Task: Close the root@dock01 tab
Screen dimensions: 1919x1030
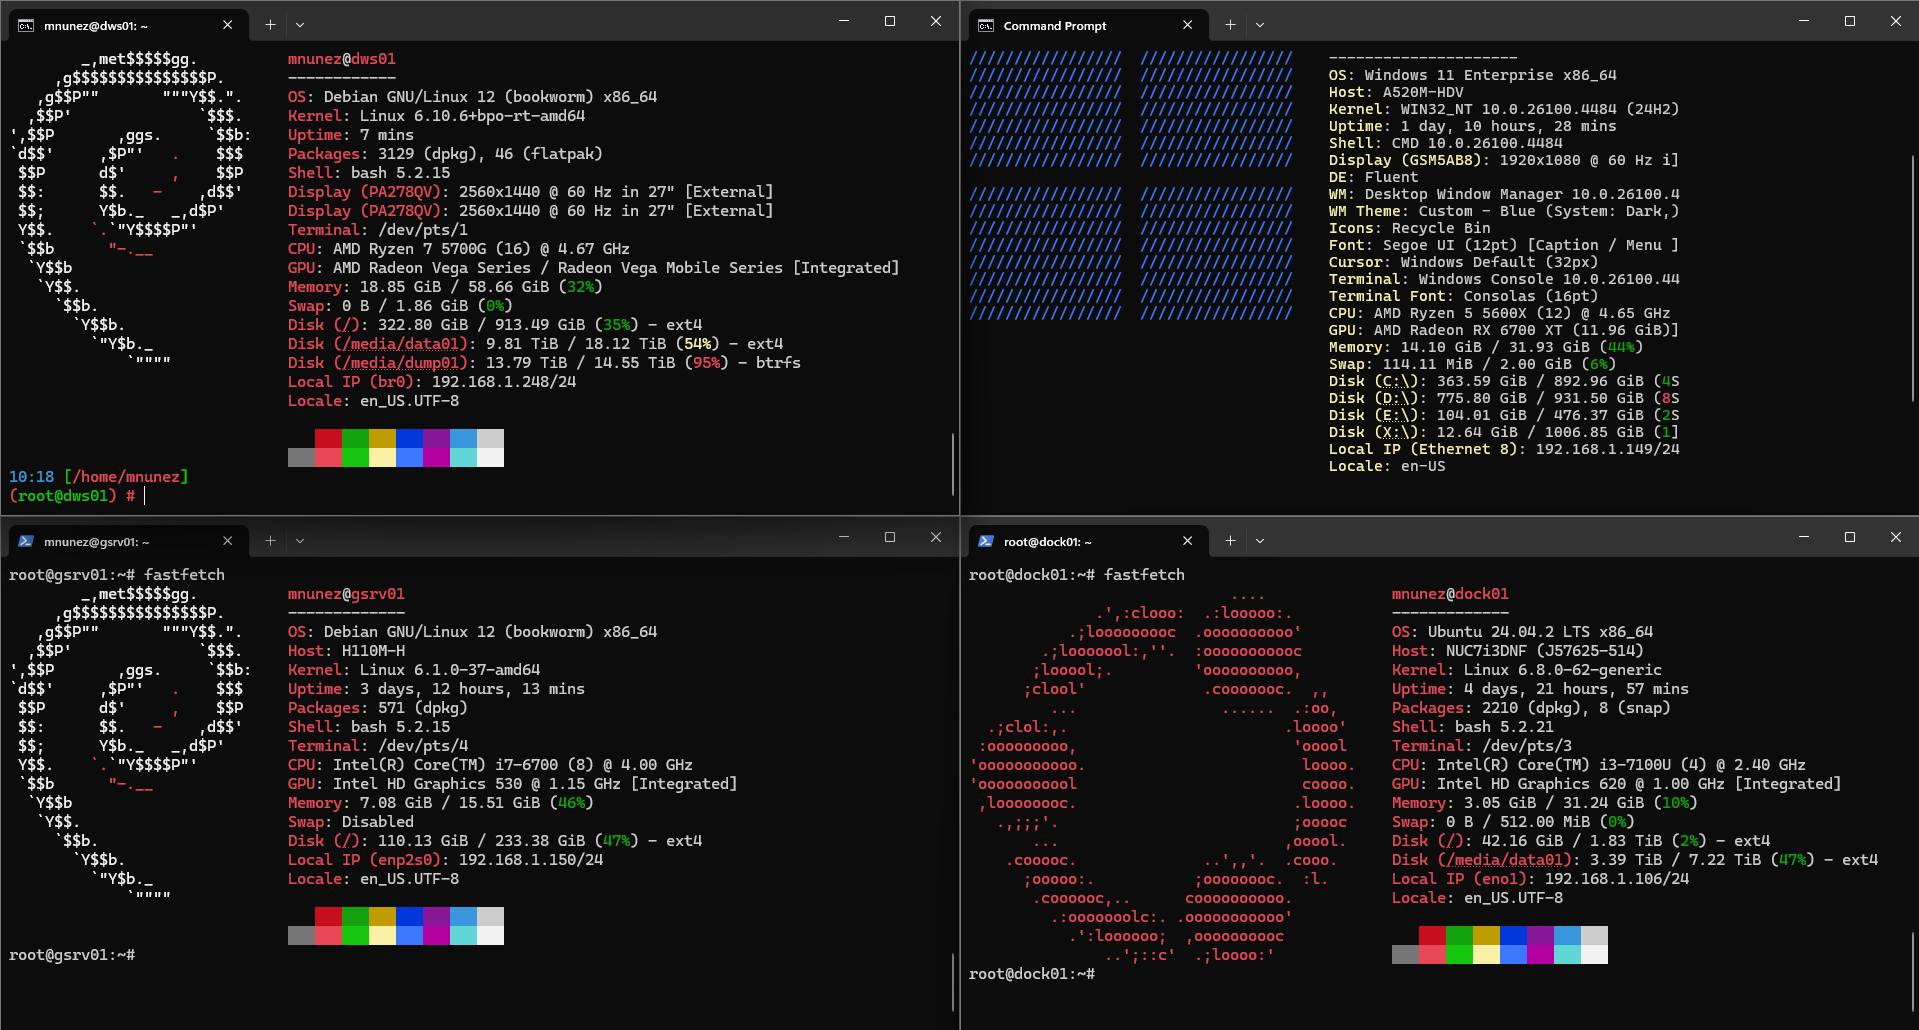Action: pyautogui.click(x=1188, y=541)
